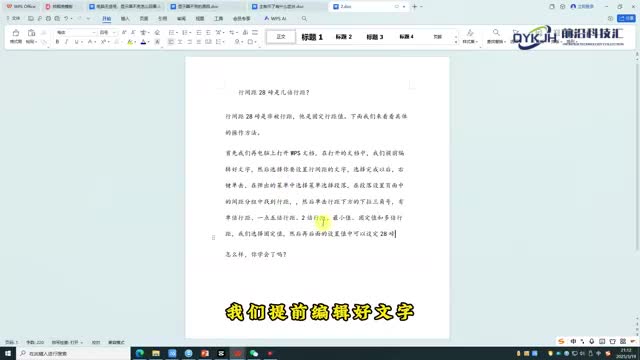Click the word count status entry

pyautogui.click(x=35, y=342)
